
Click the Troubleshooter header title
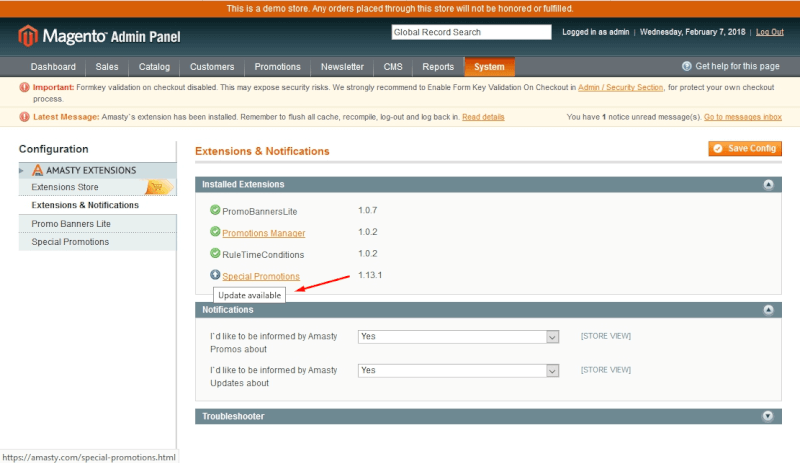tap(233, 416)
